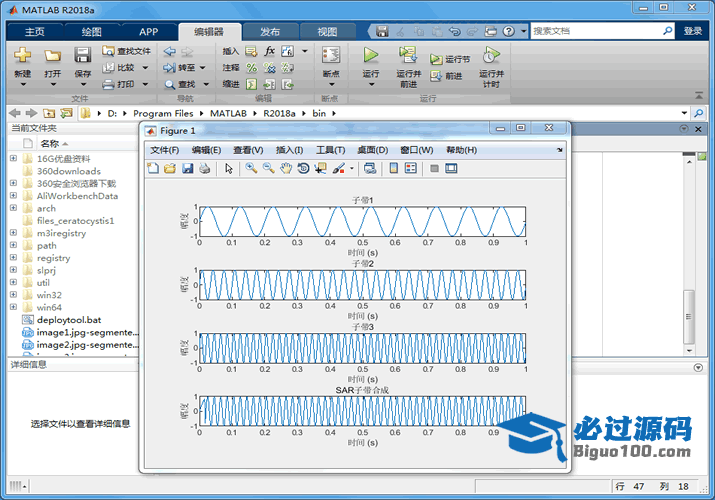Click the Zoom In tool in Figure toolbar
The height and width of the screenshot is (500, 715).
[x=251, y=168]
